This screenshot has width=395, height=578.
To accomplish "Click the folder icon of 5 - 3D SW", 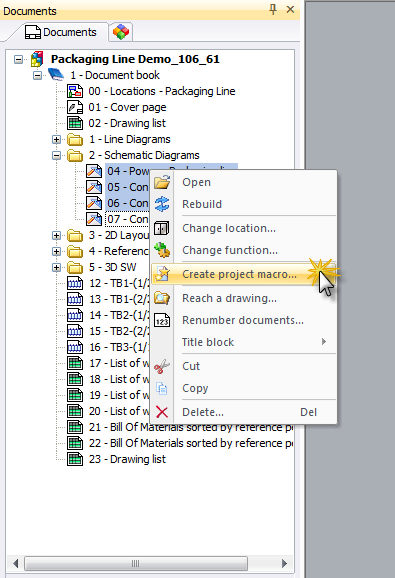I will click(75, 267).
